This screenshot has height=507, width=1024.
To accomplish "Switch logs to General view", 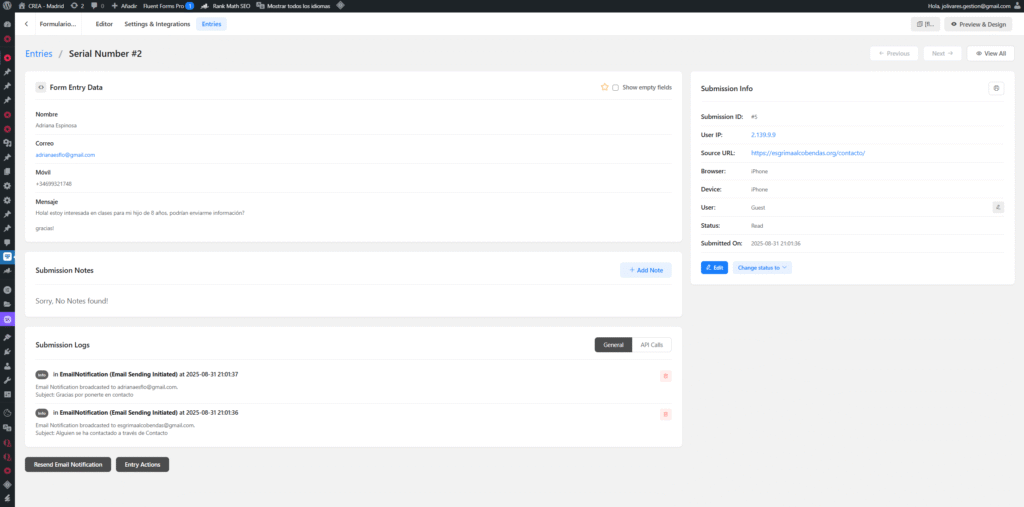I will pos(613,345).
